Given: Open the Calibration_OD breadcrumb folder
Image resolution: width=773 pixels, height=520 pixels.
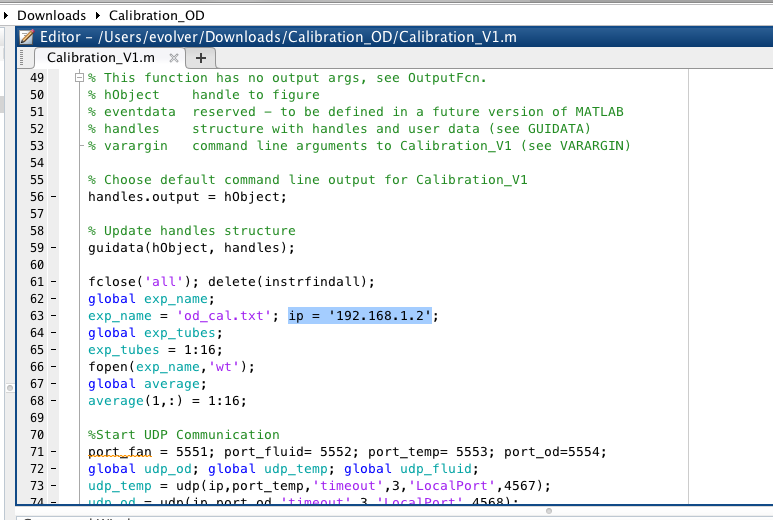Looking at the screenshot, I should pyautogui.click(x=157, y=15).
